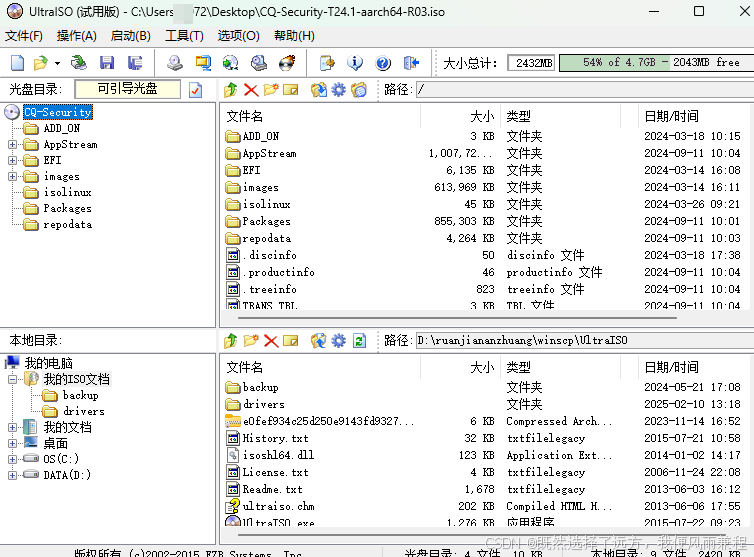Expand the DATA(D:) drive node

pos(13,475)
